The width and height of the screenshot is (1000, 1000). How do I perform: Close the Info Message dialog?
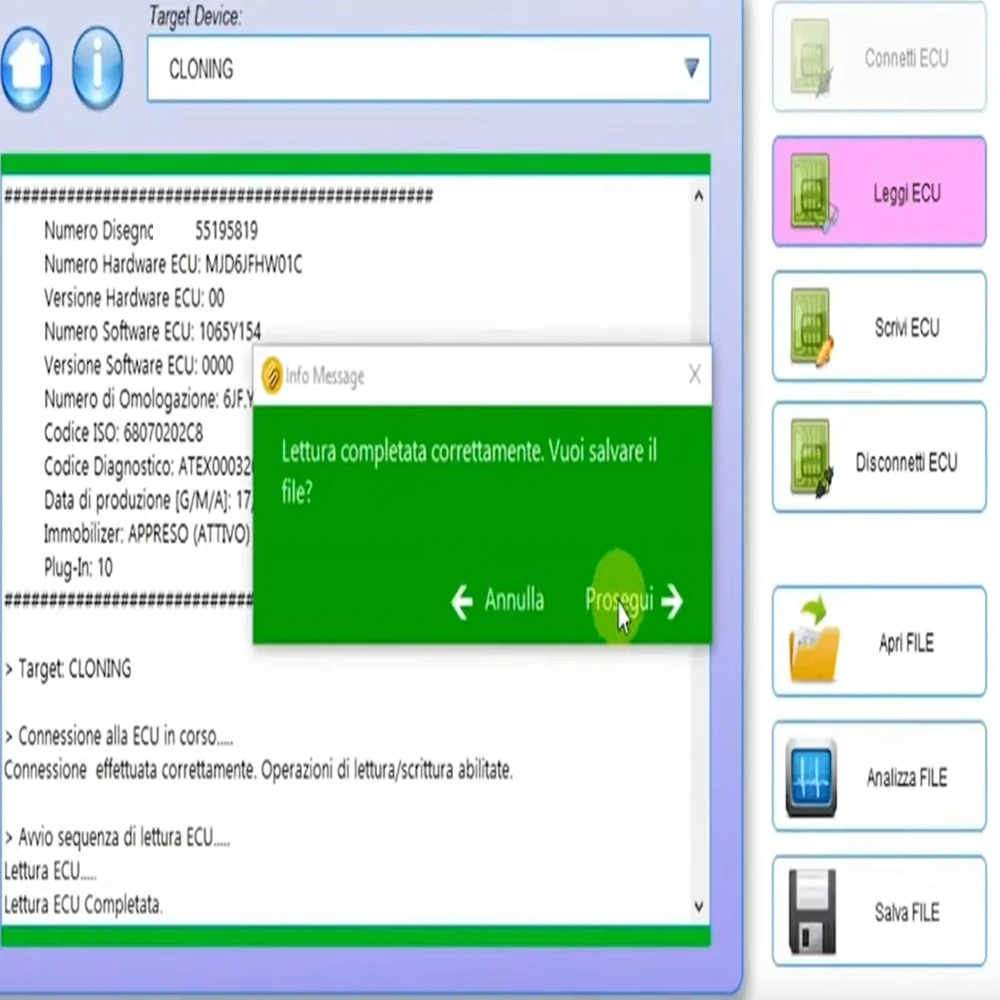pyautogui.click(x=695, y=374)
